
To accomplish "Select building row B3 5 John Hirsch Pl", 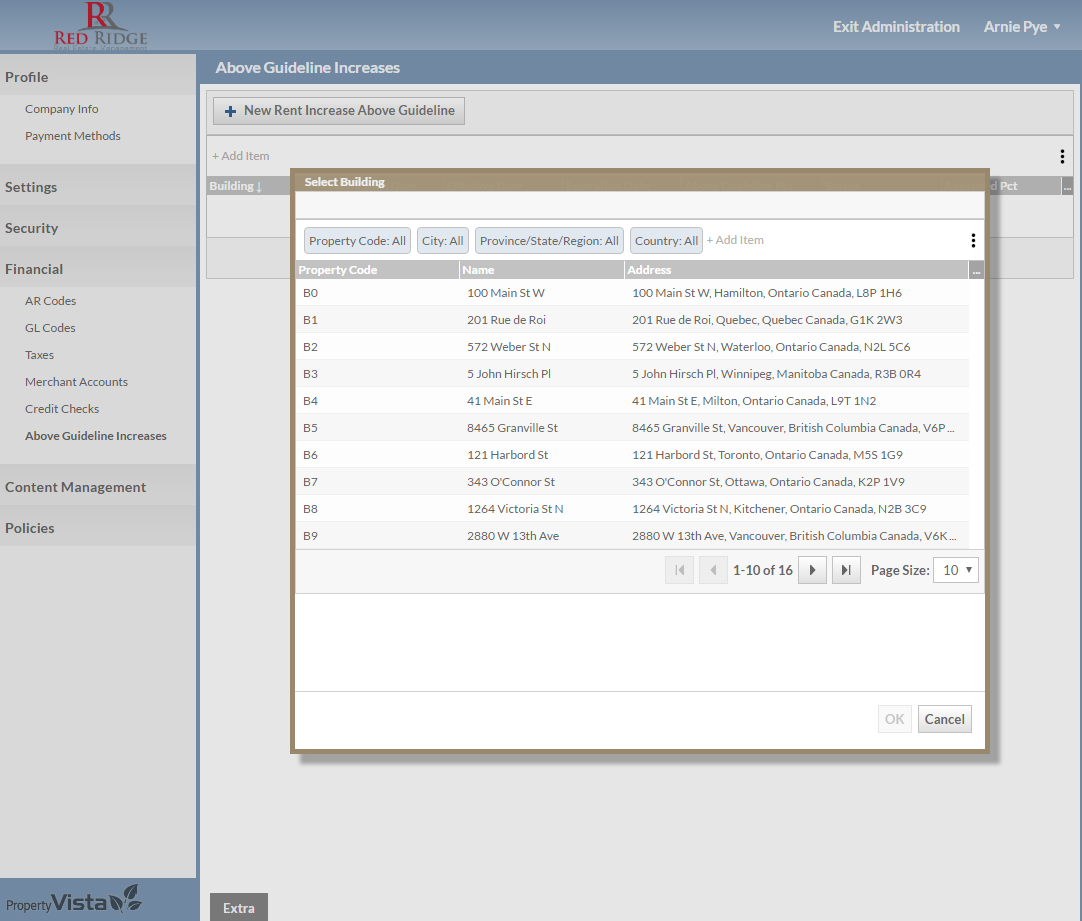I will click(x=509, y=374).
